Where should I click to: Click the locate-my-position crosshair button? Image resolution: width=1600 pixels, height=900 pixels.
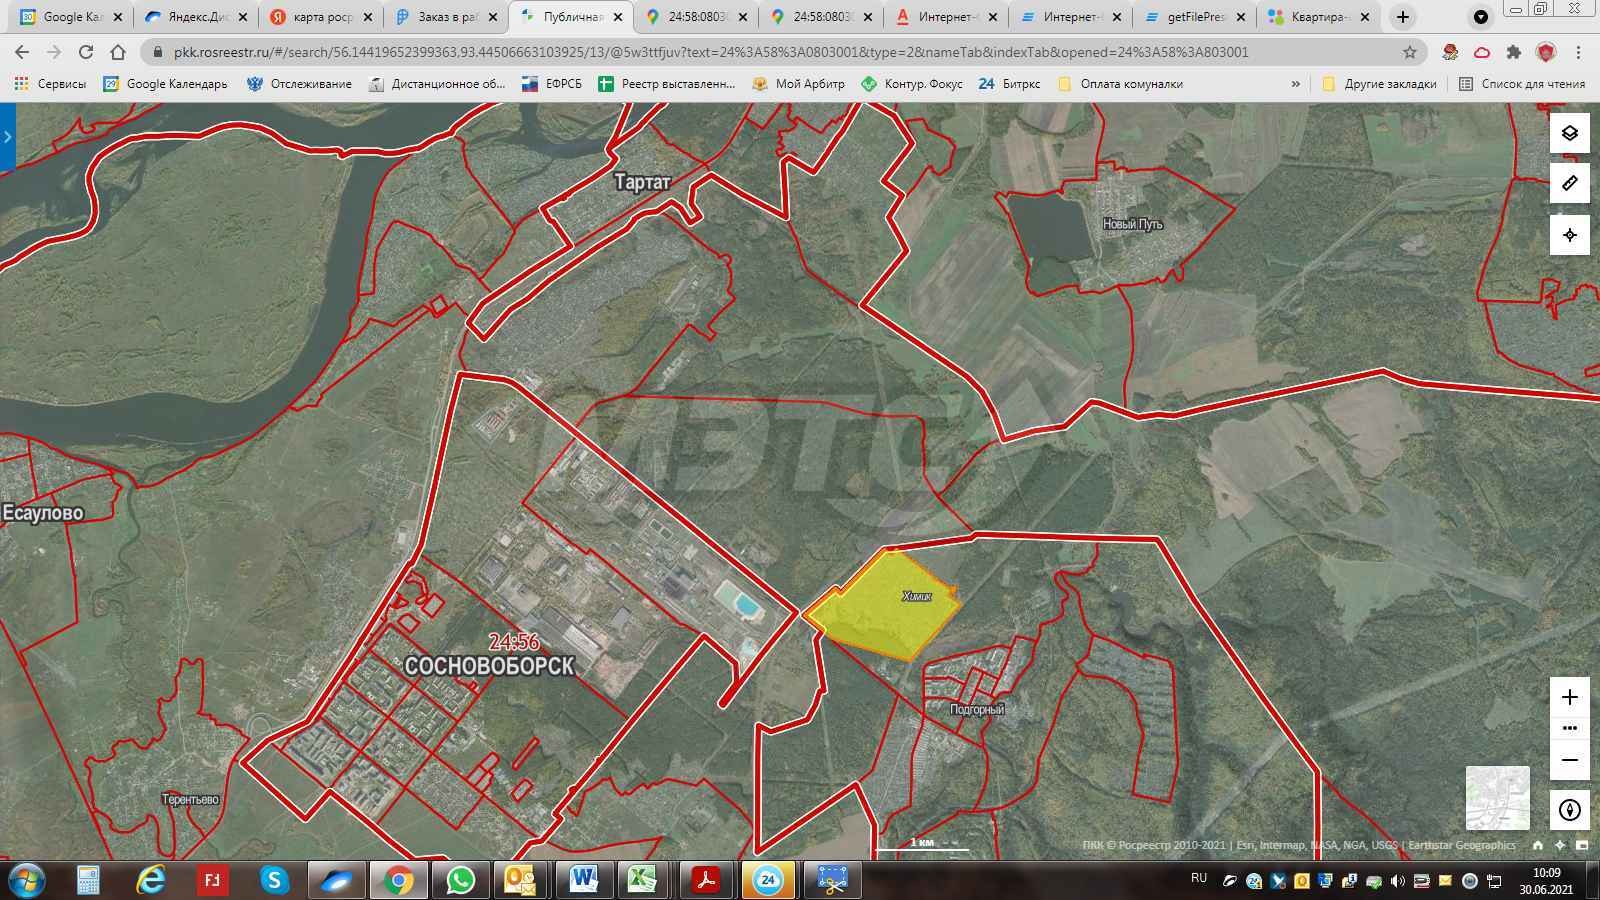[x=1569, y=235]
